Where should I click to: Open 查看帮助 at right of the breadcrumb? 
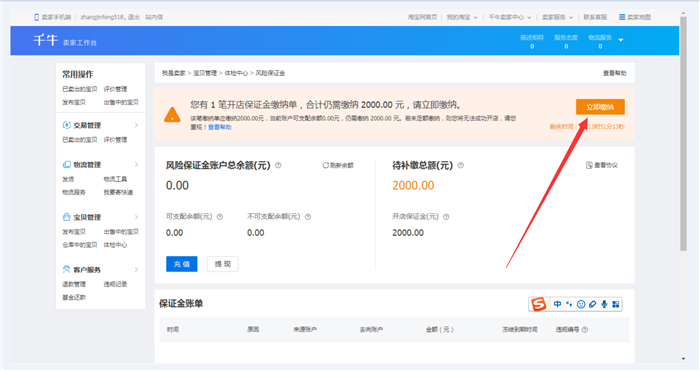coord(615,73)
